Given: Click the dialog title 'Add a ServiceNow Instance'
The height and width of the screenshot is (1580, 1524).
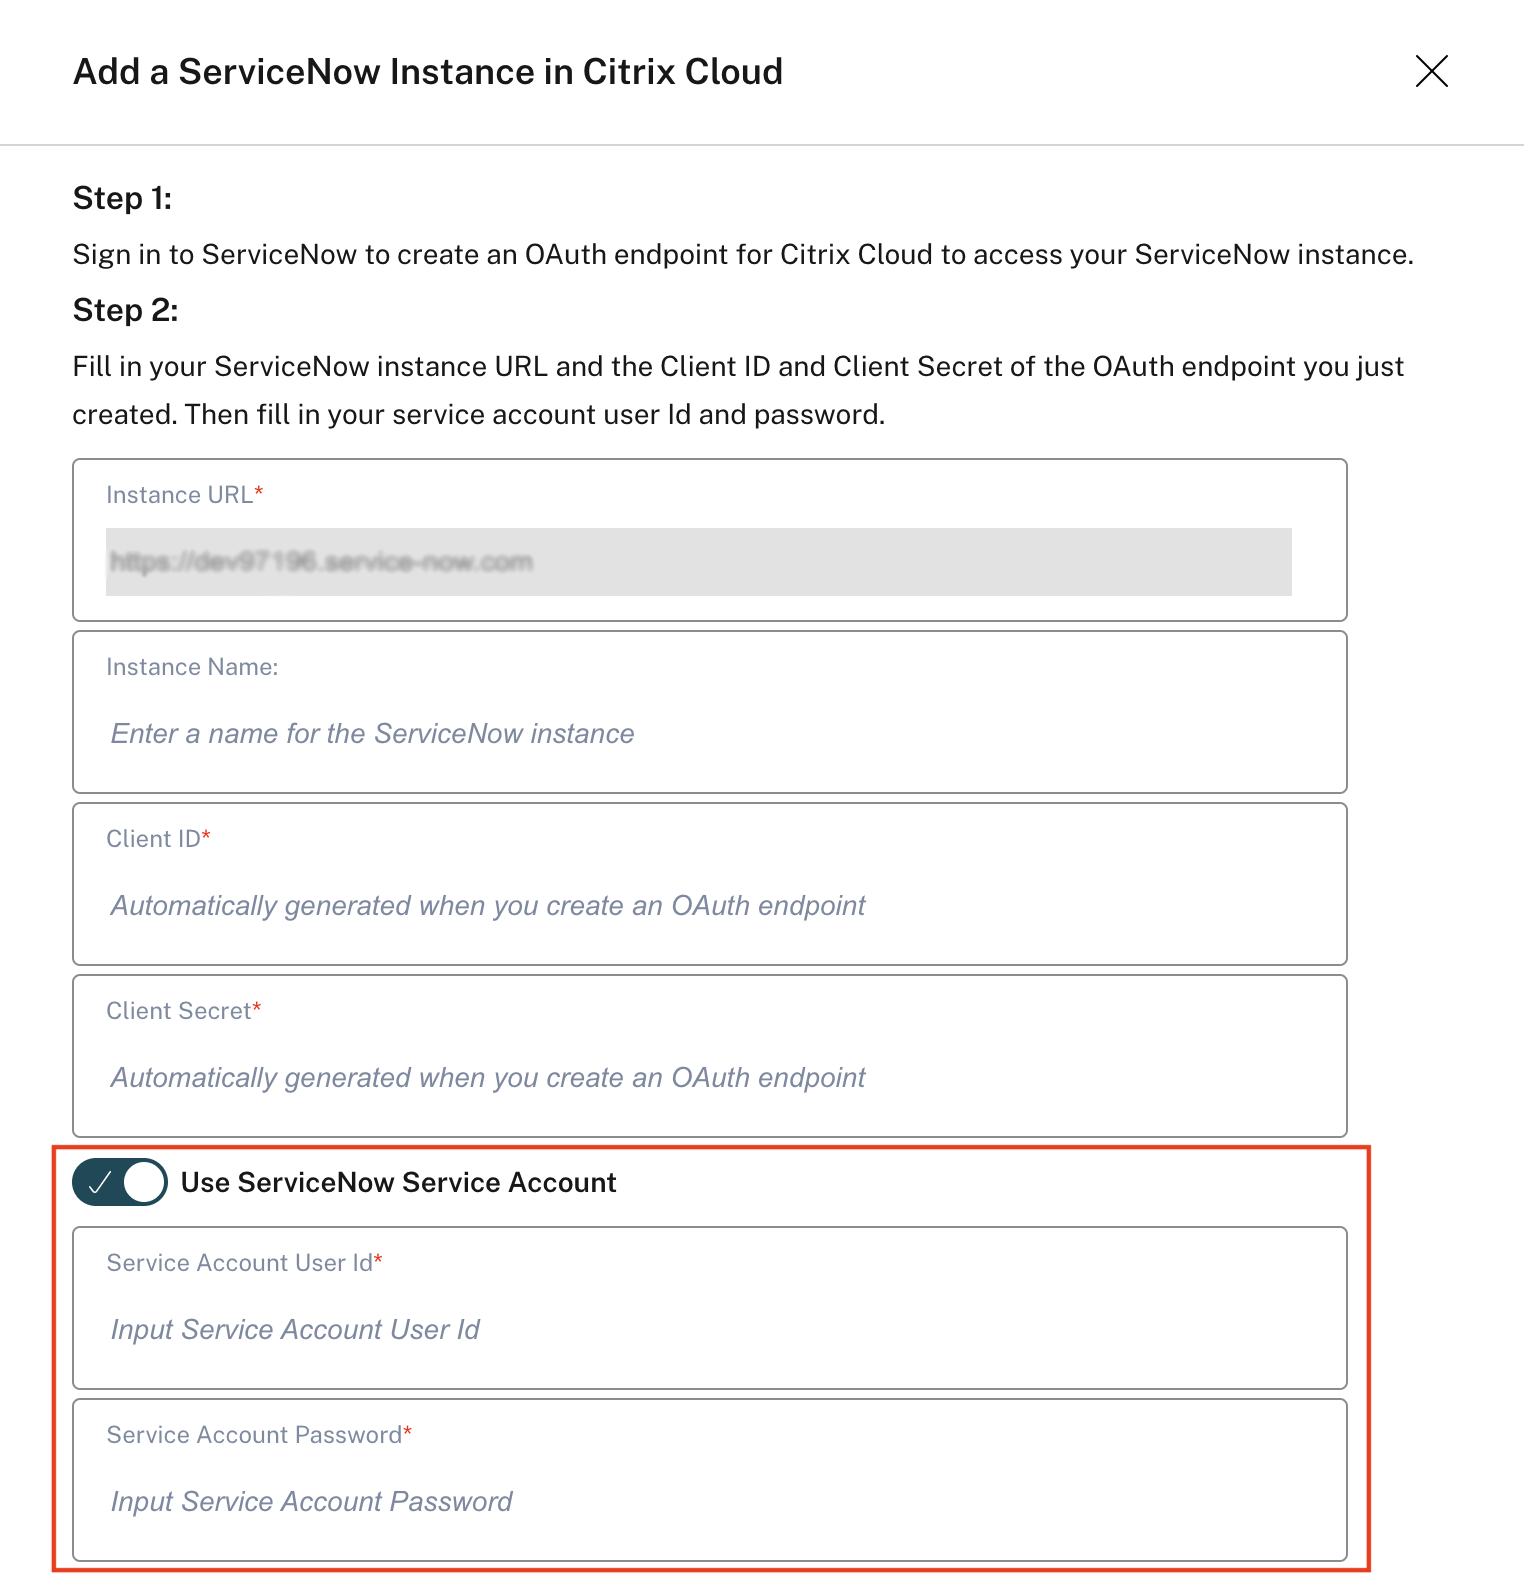Looking at the screenshot, I should 427,72.
